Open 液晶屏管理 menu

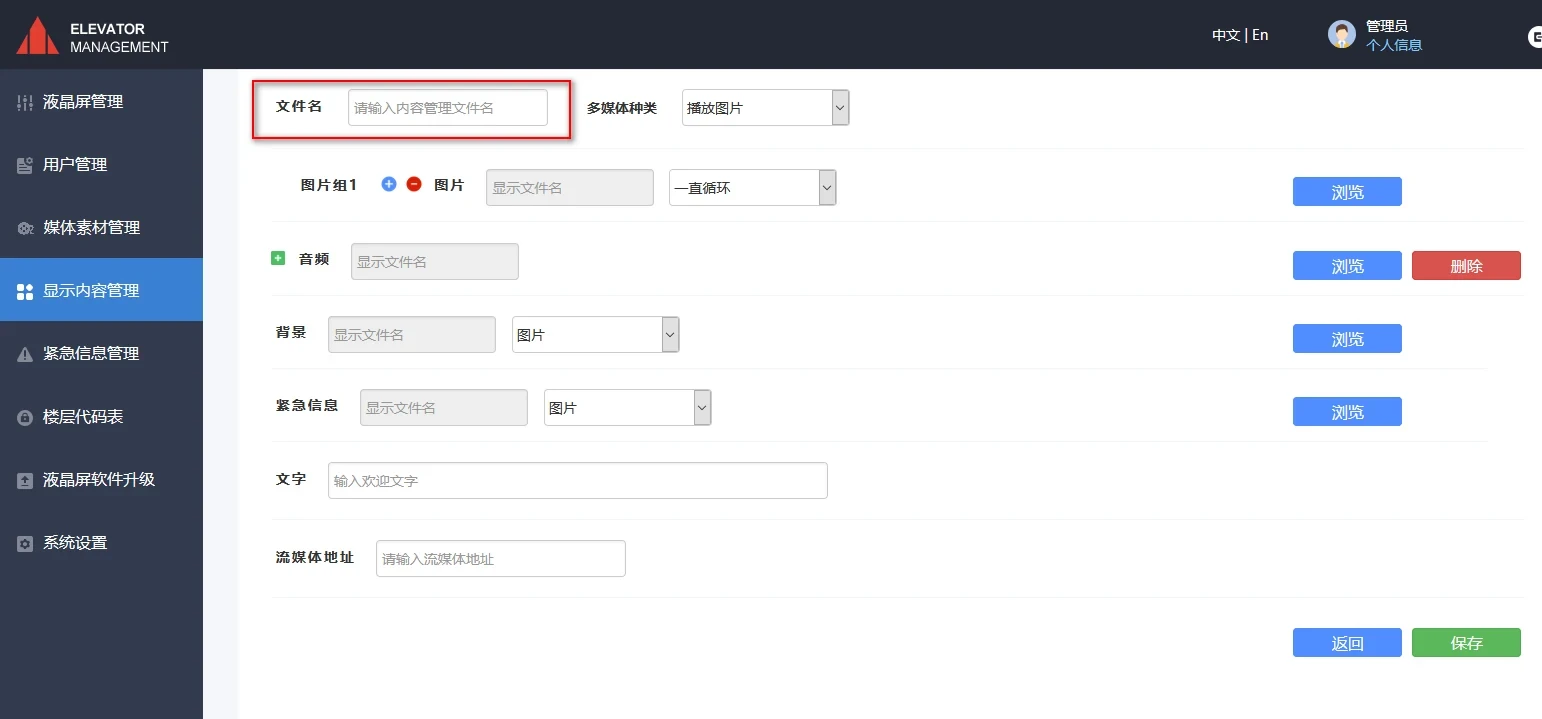101,102
